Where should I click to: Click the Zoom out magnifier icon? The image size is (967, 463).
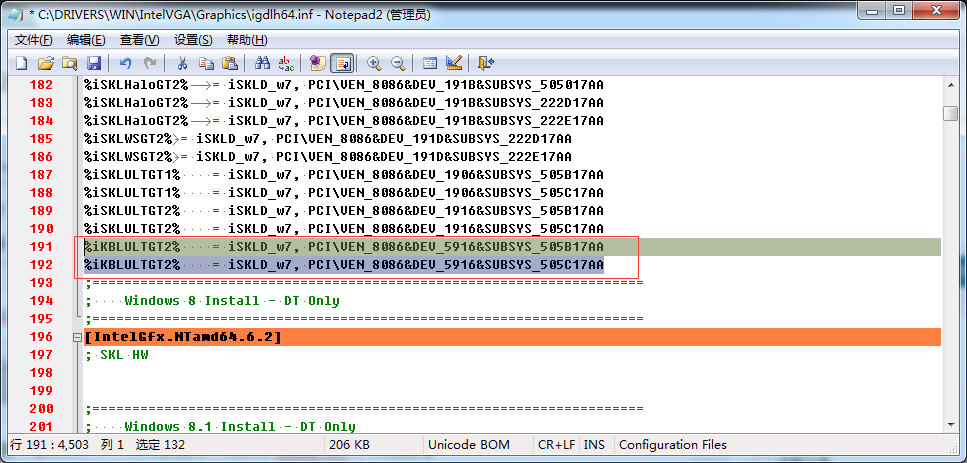coord(397,63)
